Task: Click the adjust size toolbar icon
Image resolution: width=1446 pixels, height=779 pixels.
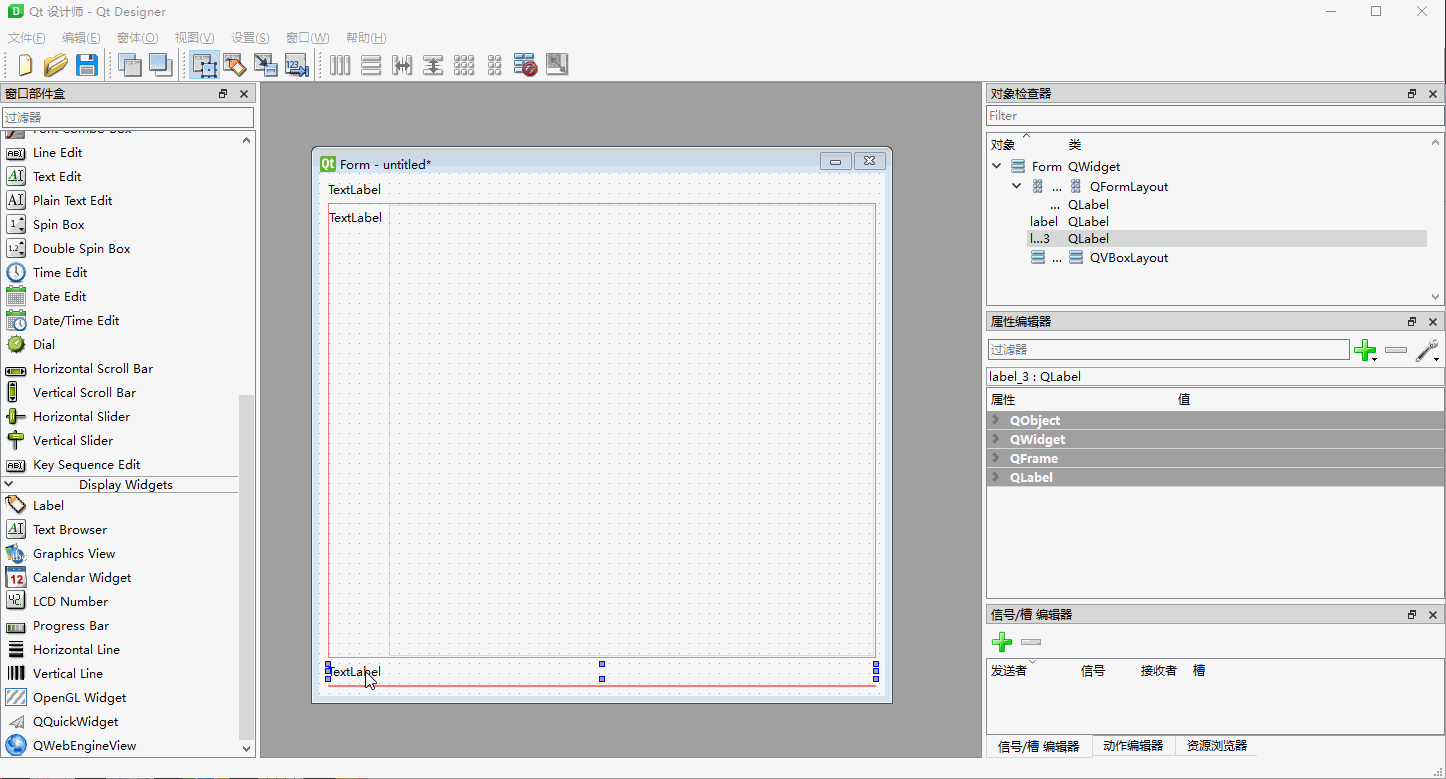Action: click(557, 64)
